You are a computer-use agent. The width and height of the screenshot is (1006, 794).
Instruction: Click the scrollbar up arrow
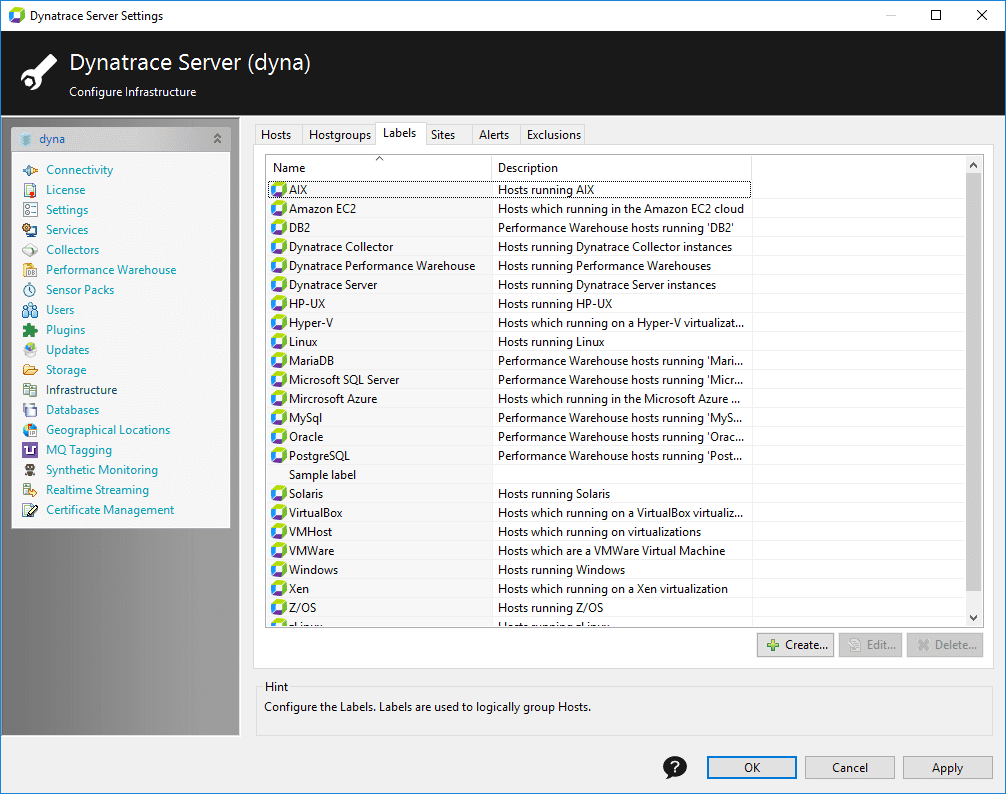(973, 165)
